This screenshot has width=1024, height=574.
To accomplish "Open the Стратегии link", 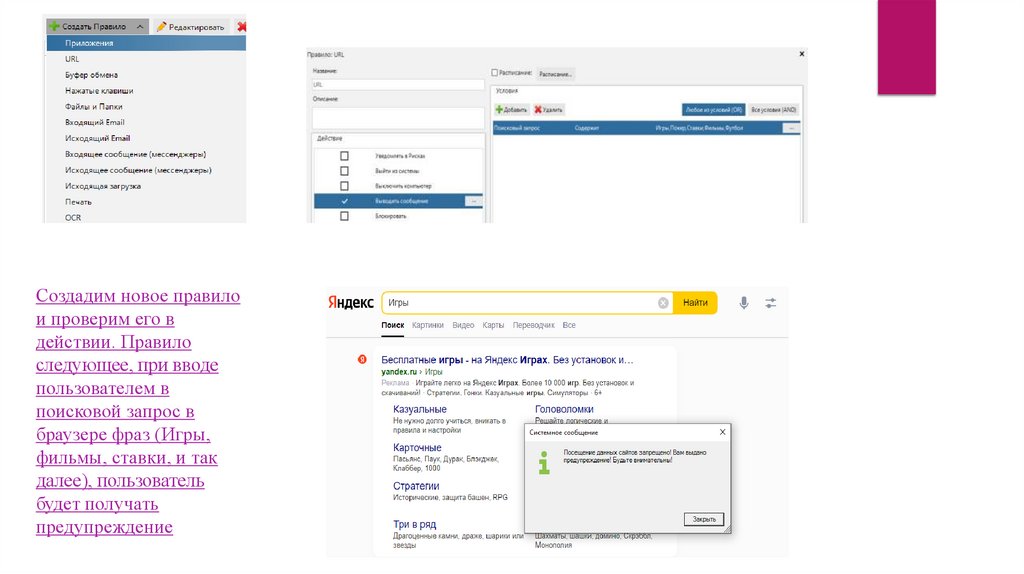I will (416, 486).
